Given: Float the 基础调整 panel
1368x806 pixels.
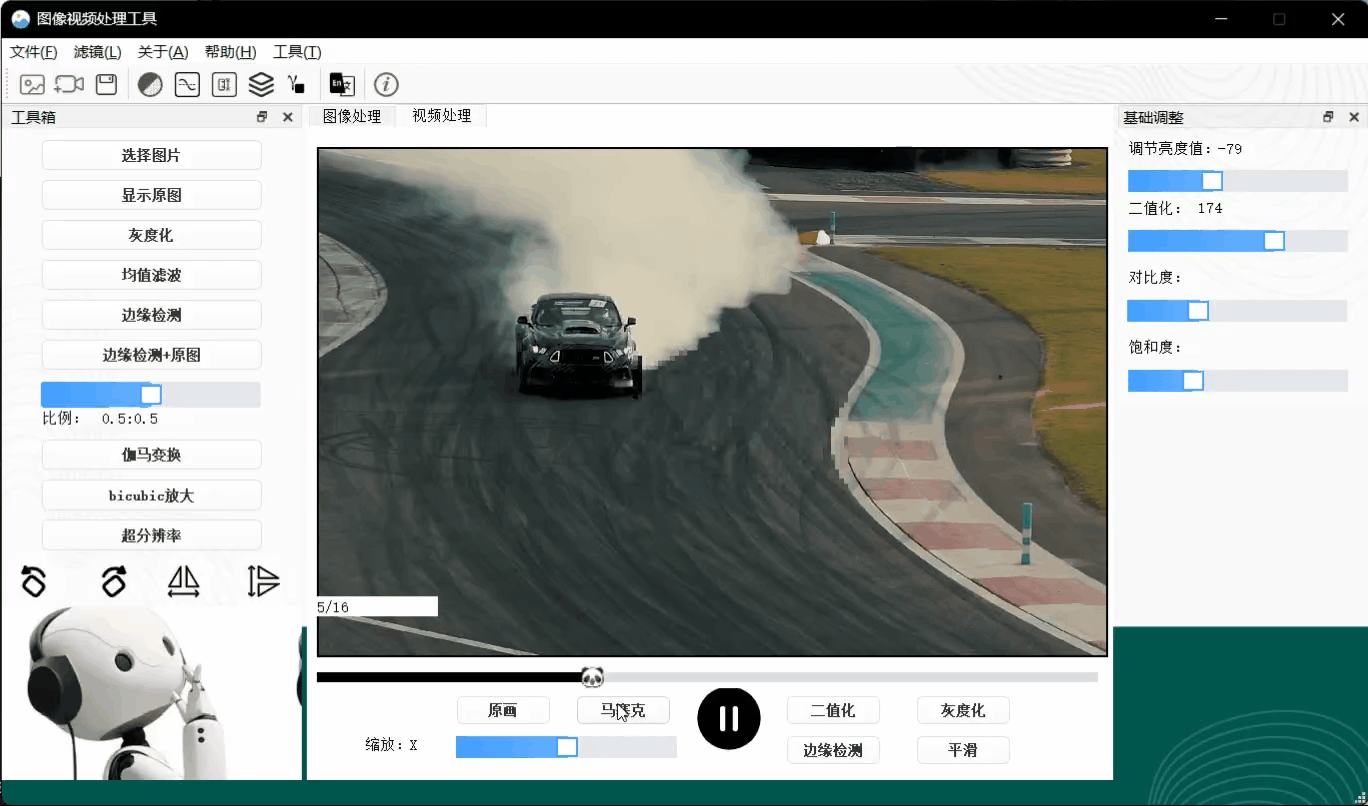Looking at the screenshot, I should (1328, 117).
